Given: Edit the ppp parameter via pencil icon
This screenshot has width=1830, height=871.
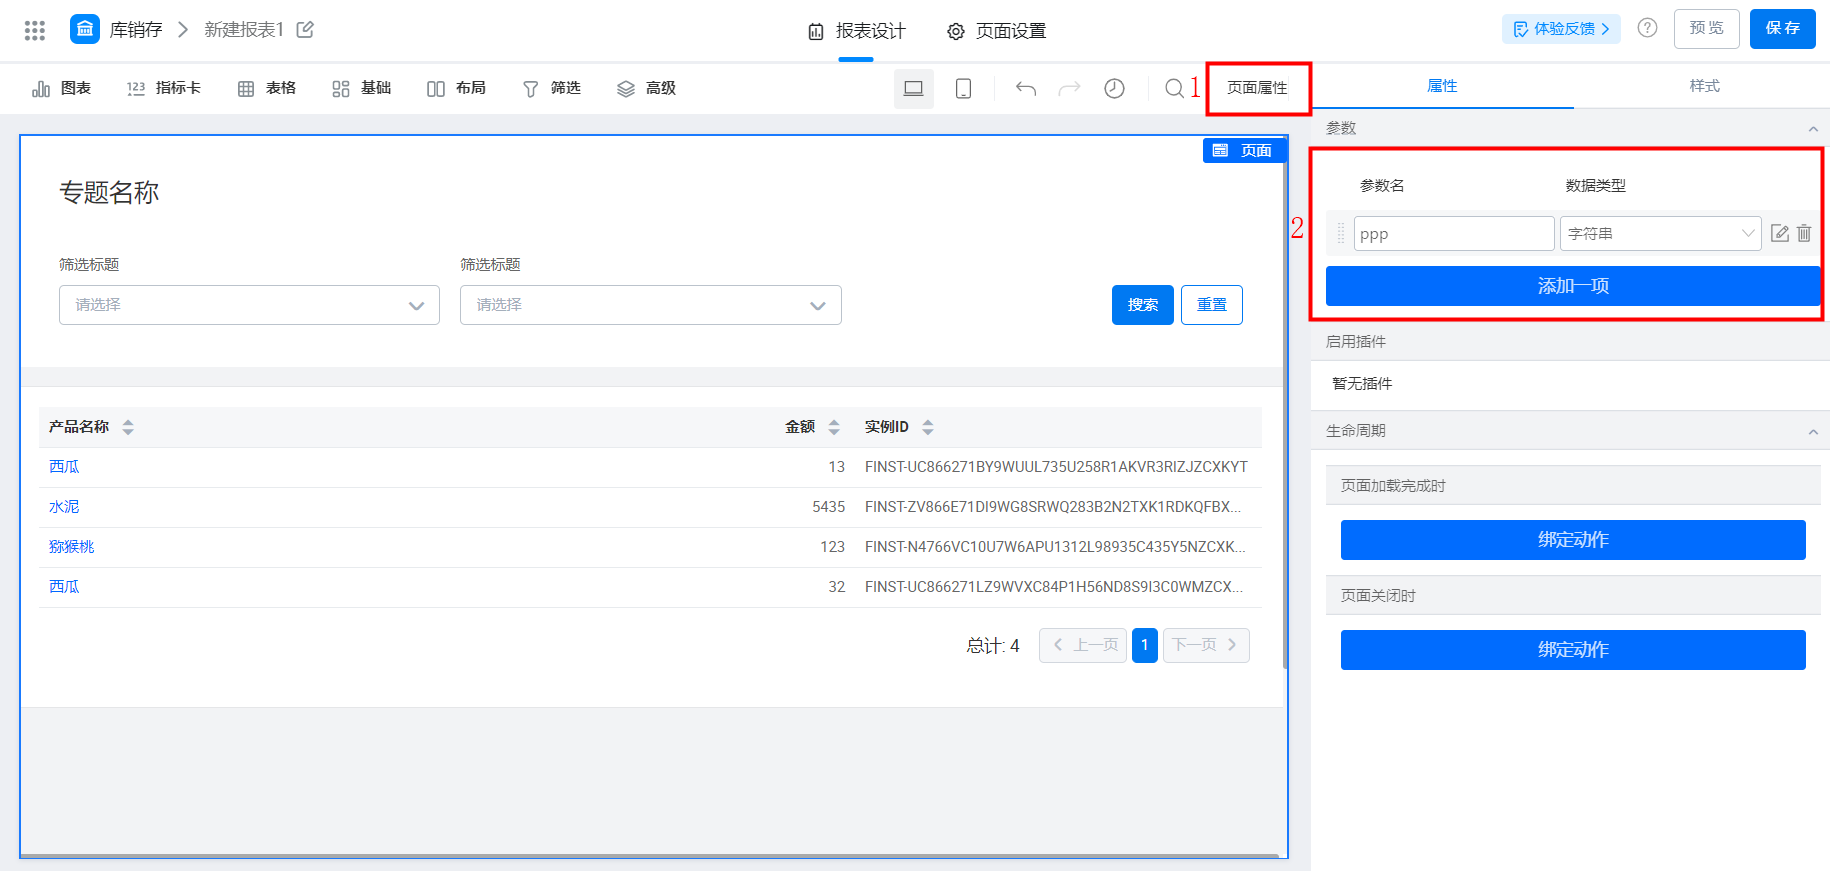Looking at the screenshot, I should (1780, 233).
